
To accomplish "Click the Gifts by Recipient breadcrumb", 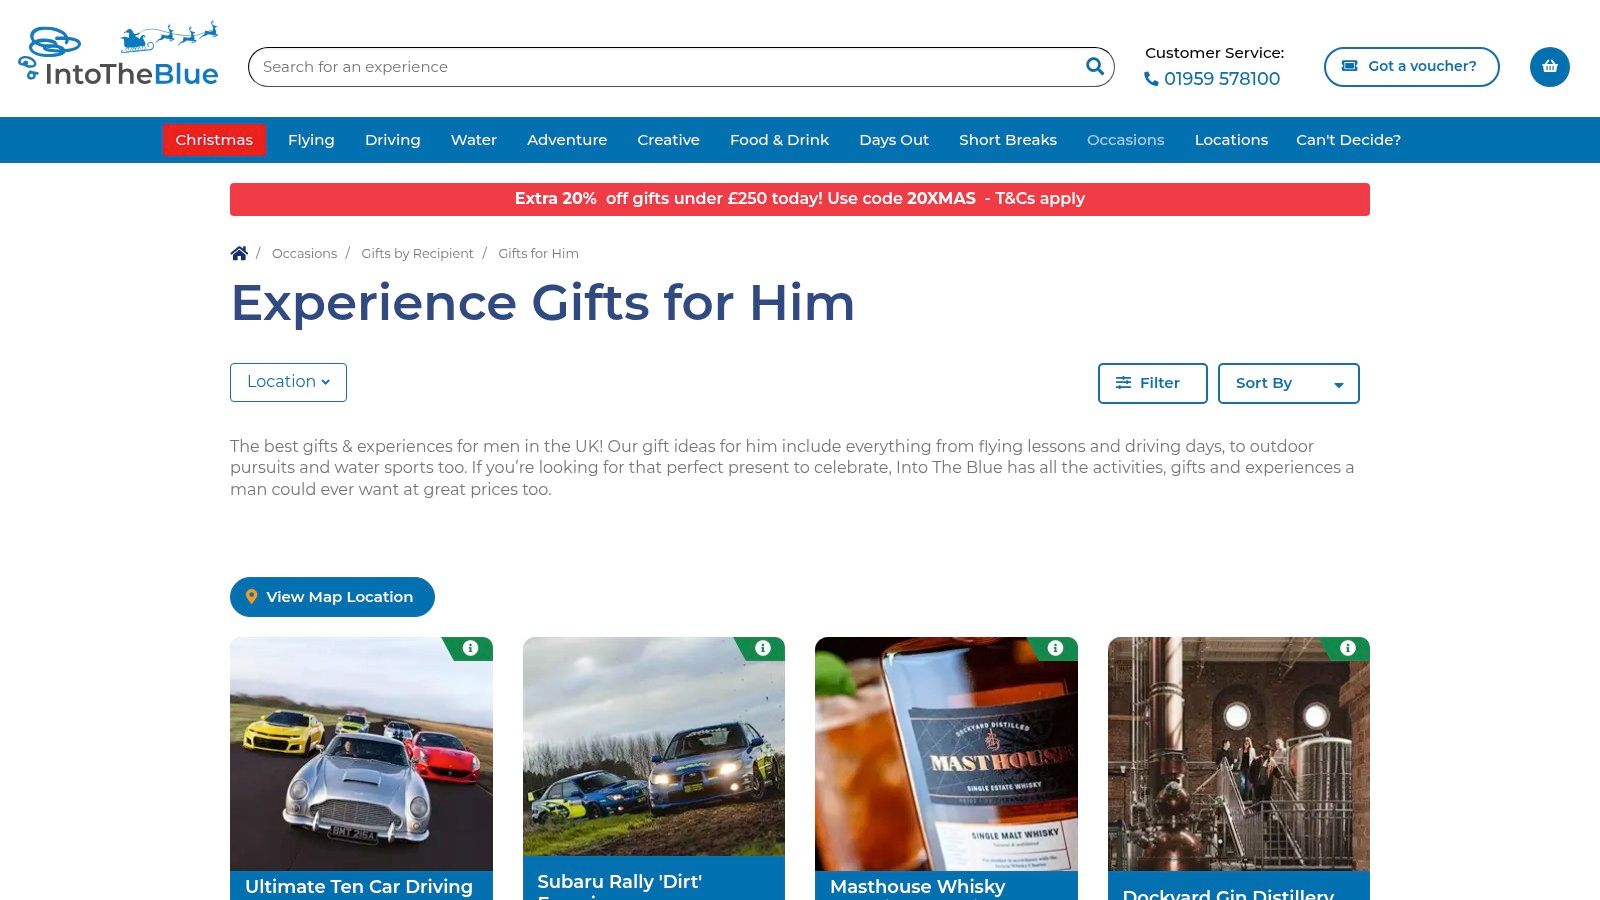I will click(417, 254).
